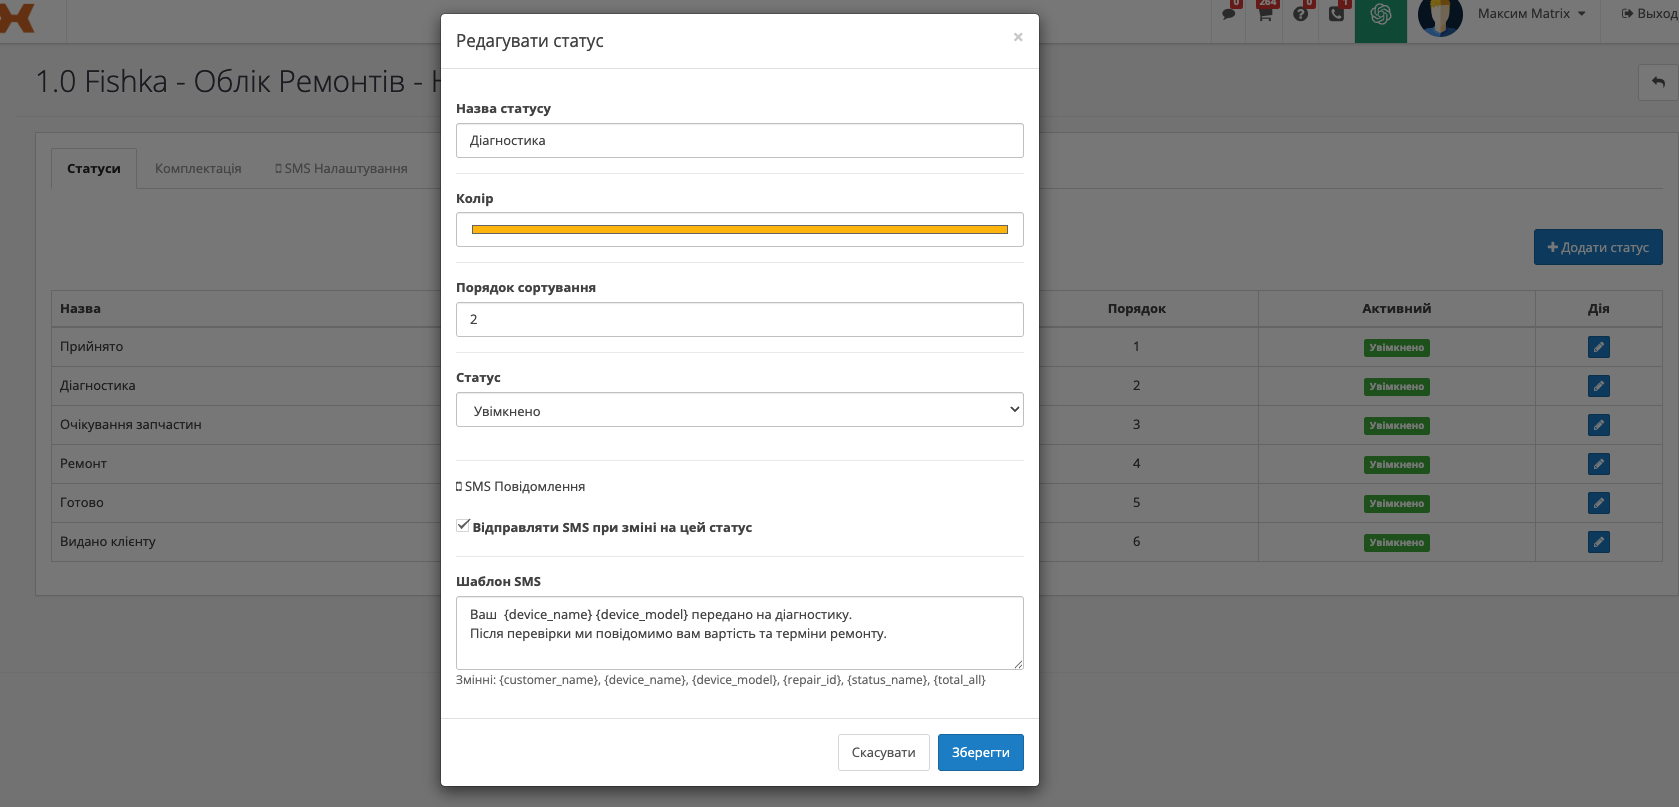Click the Порядок column header

tap(1137, 308)
